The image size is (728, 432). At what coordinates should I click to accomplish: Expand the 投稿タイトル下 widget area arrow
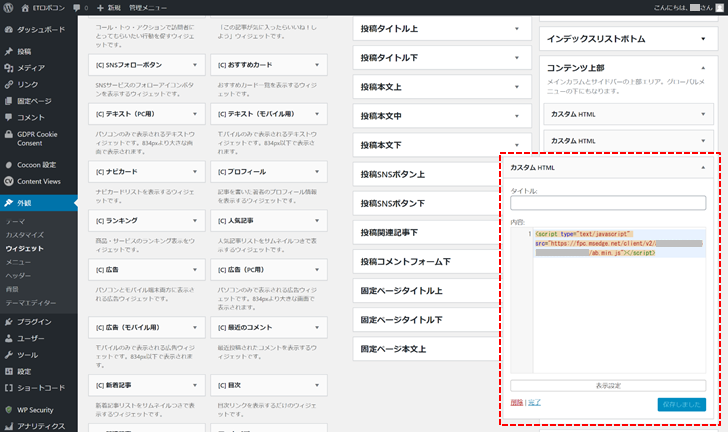click(x=517, y=58)
